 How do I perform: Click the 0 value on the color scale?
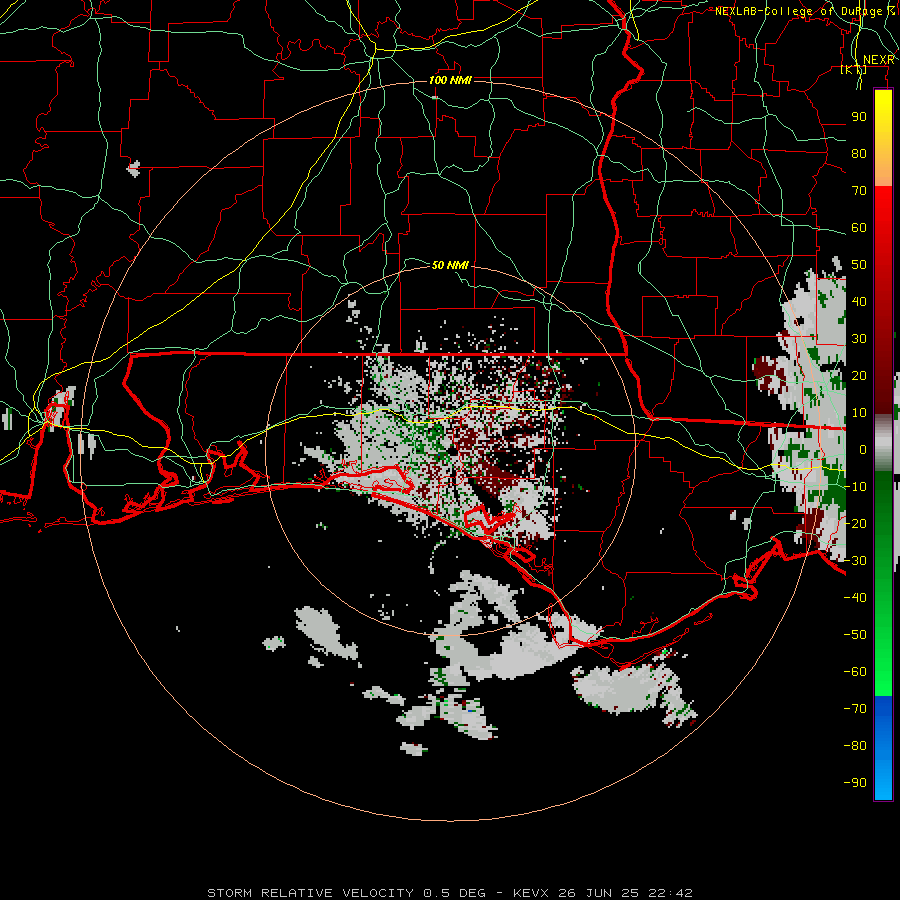point(863,449)
